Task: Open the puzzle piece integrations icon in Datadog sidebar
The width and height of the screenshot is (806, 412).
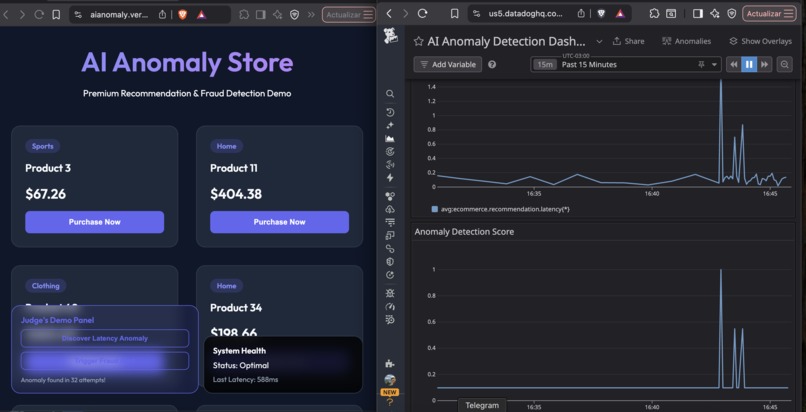Action: click(390, 364)
